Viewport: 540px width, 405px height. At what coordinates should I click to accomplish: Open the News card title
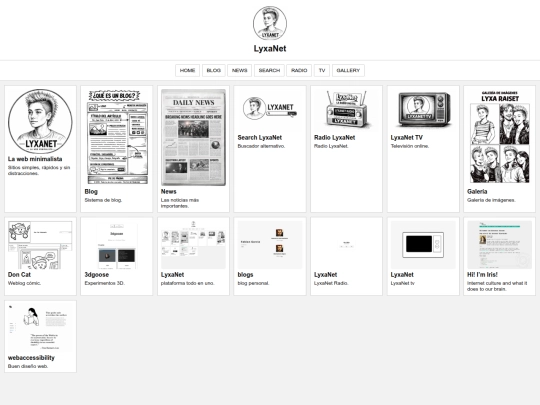pyautogui.click(x=168, y=191)
